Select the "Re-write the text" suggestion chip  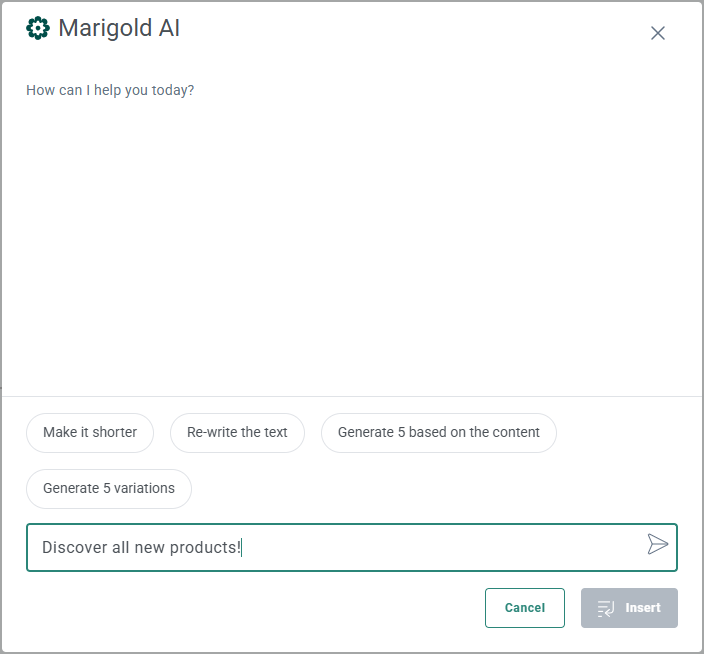click(237, 433)
